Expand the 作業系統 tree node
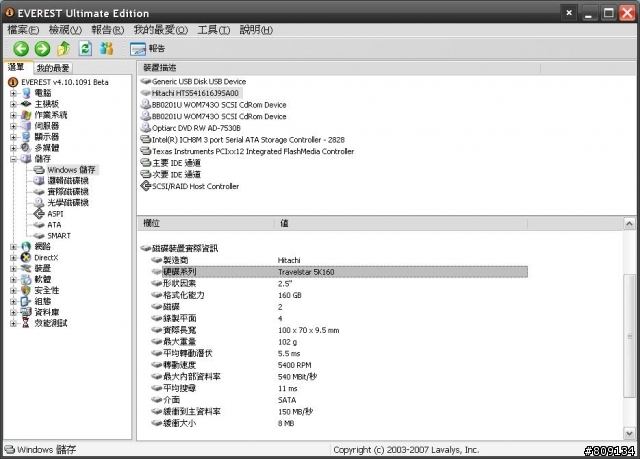 [x=13, y=115]
